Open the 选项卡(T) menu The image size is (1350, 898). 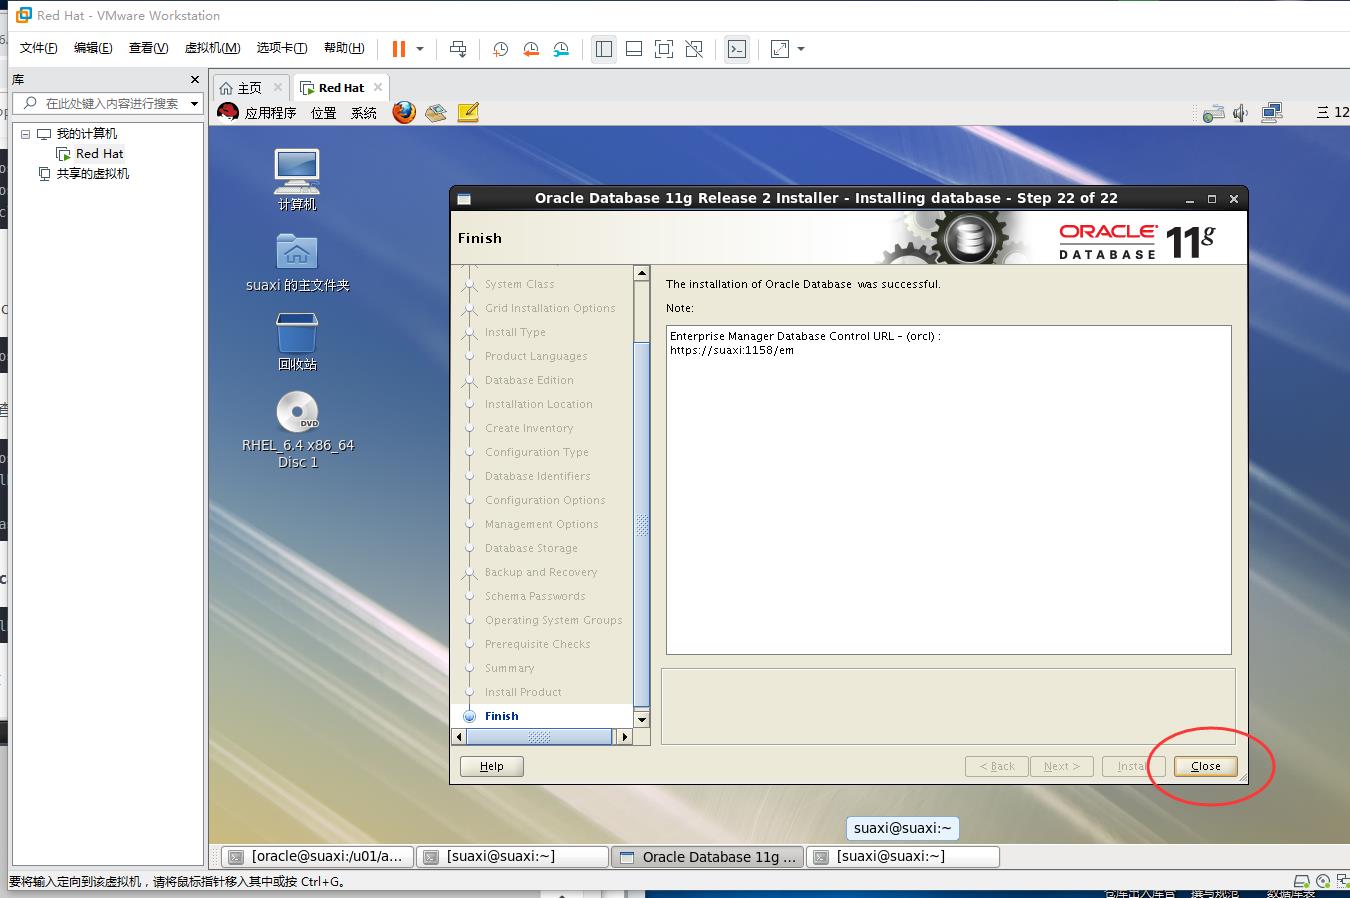[282, 48]
